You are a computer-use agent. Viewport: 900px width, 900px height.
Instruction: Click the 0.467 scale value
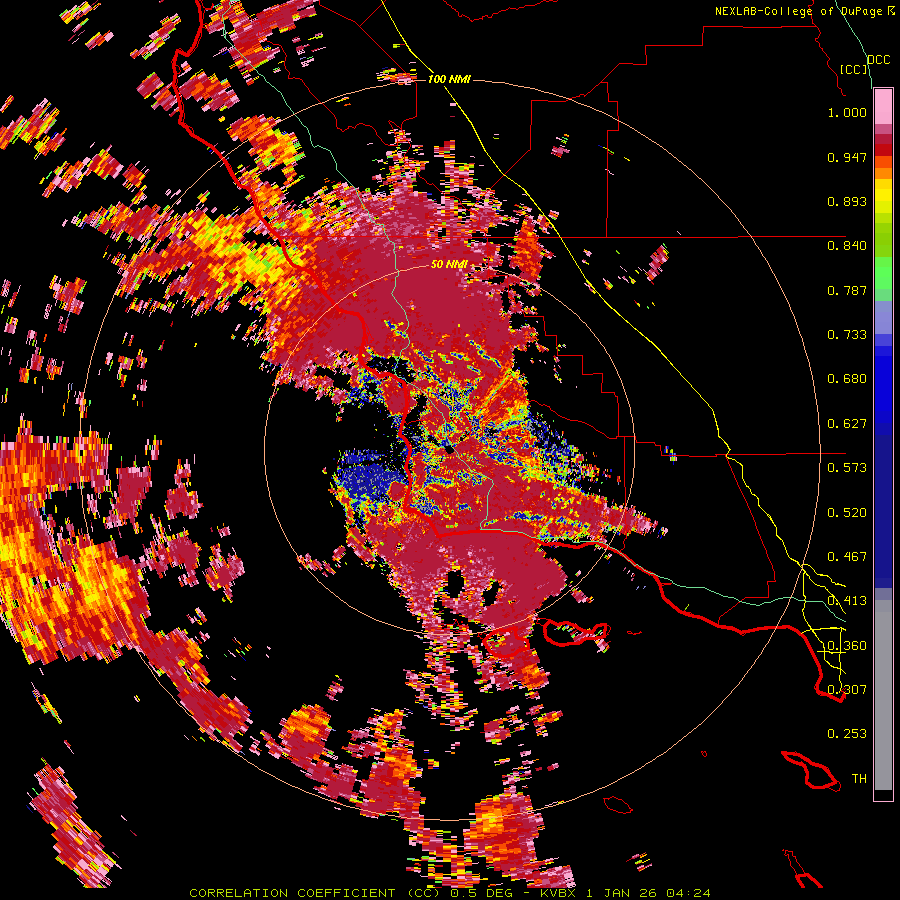click(847, 557)
